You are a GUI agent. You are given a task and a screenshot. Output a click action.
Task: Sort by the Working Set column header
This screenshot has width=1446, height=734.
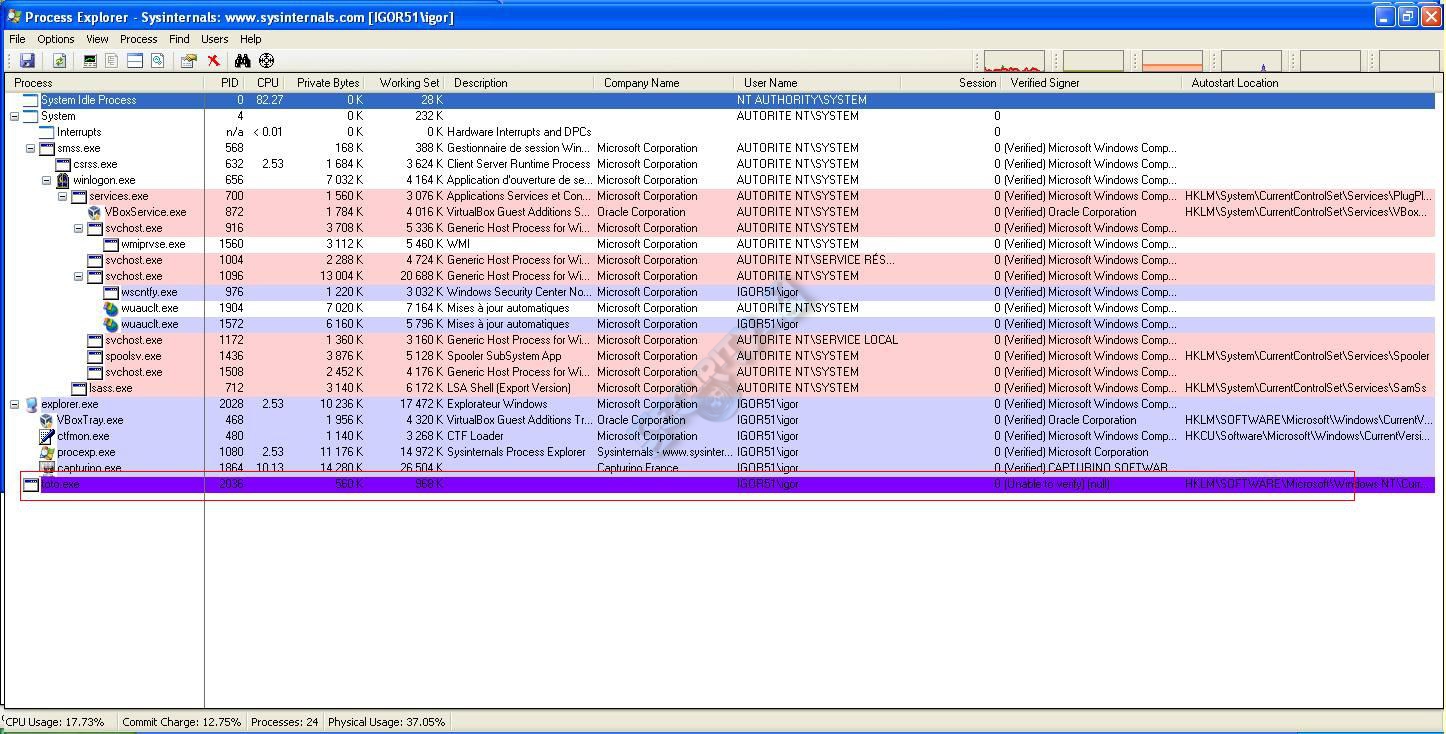[406, 83]
